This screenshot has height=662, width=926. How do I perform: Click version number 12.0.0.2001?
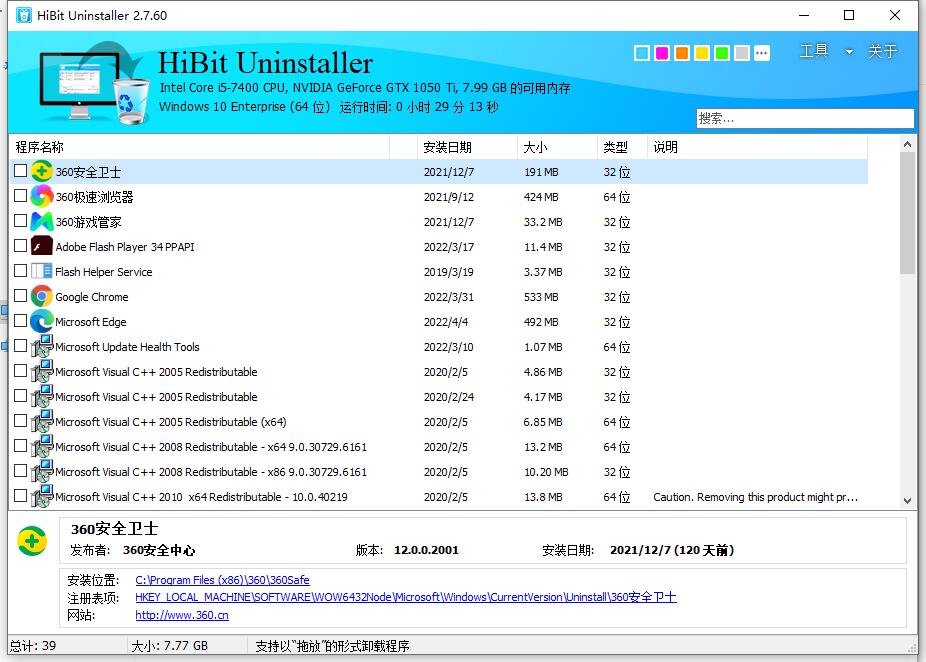pyautogui.click(x=426, y=550)
